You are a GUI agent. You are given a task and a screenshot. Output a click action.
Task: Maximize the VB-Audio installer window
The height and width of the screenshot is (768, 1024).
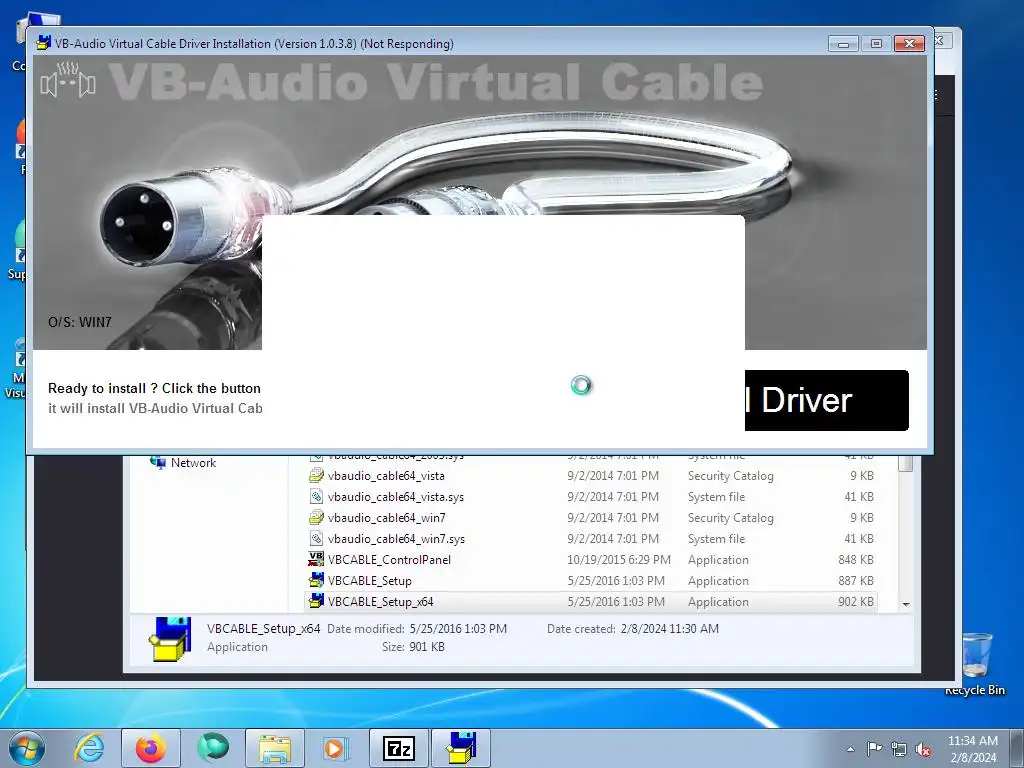pos(876,44)
